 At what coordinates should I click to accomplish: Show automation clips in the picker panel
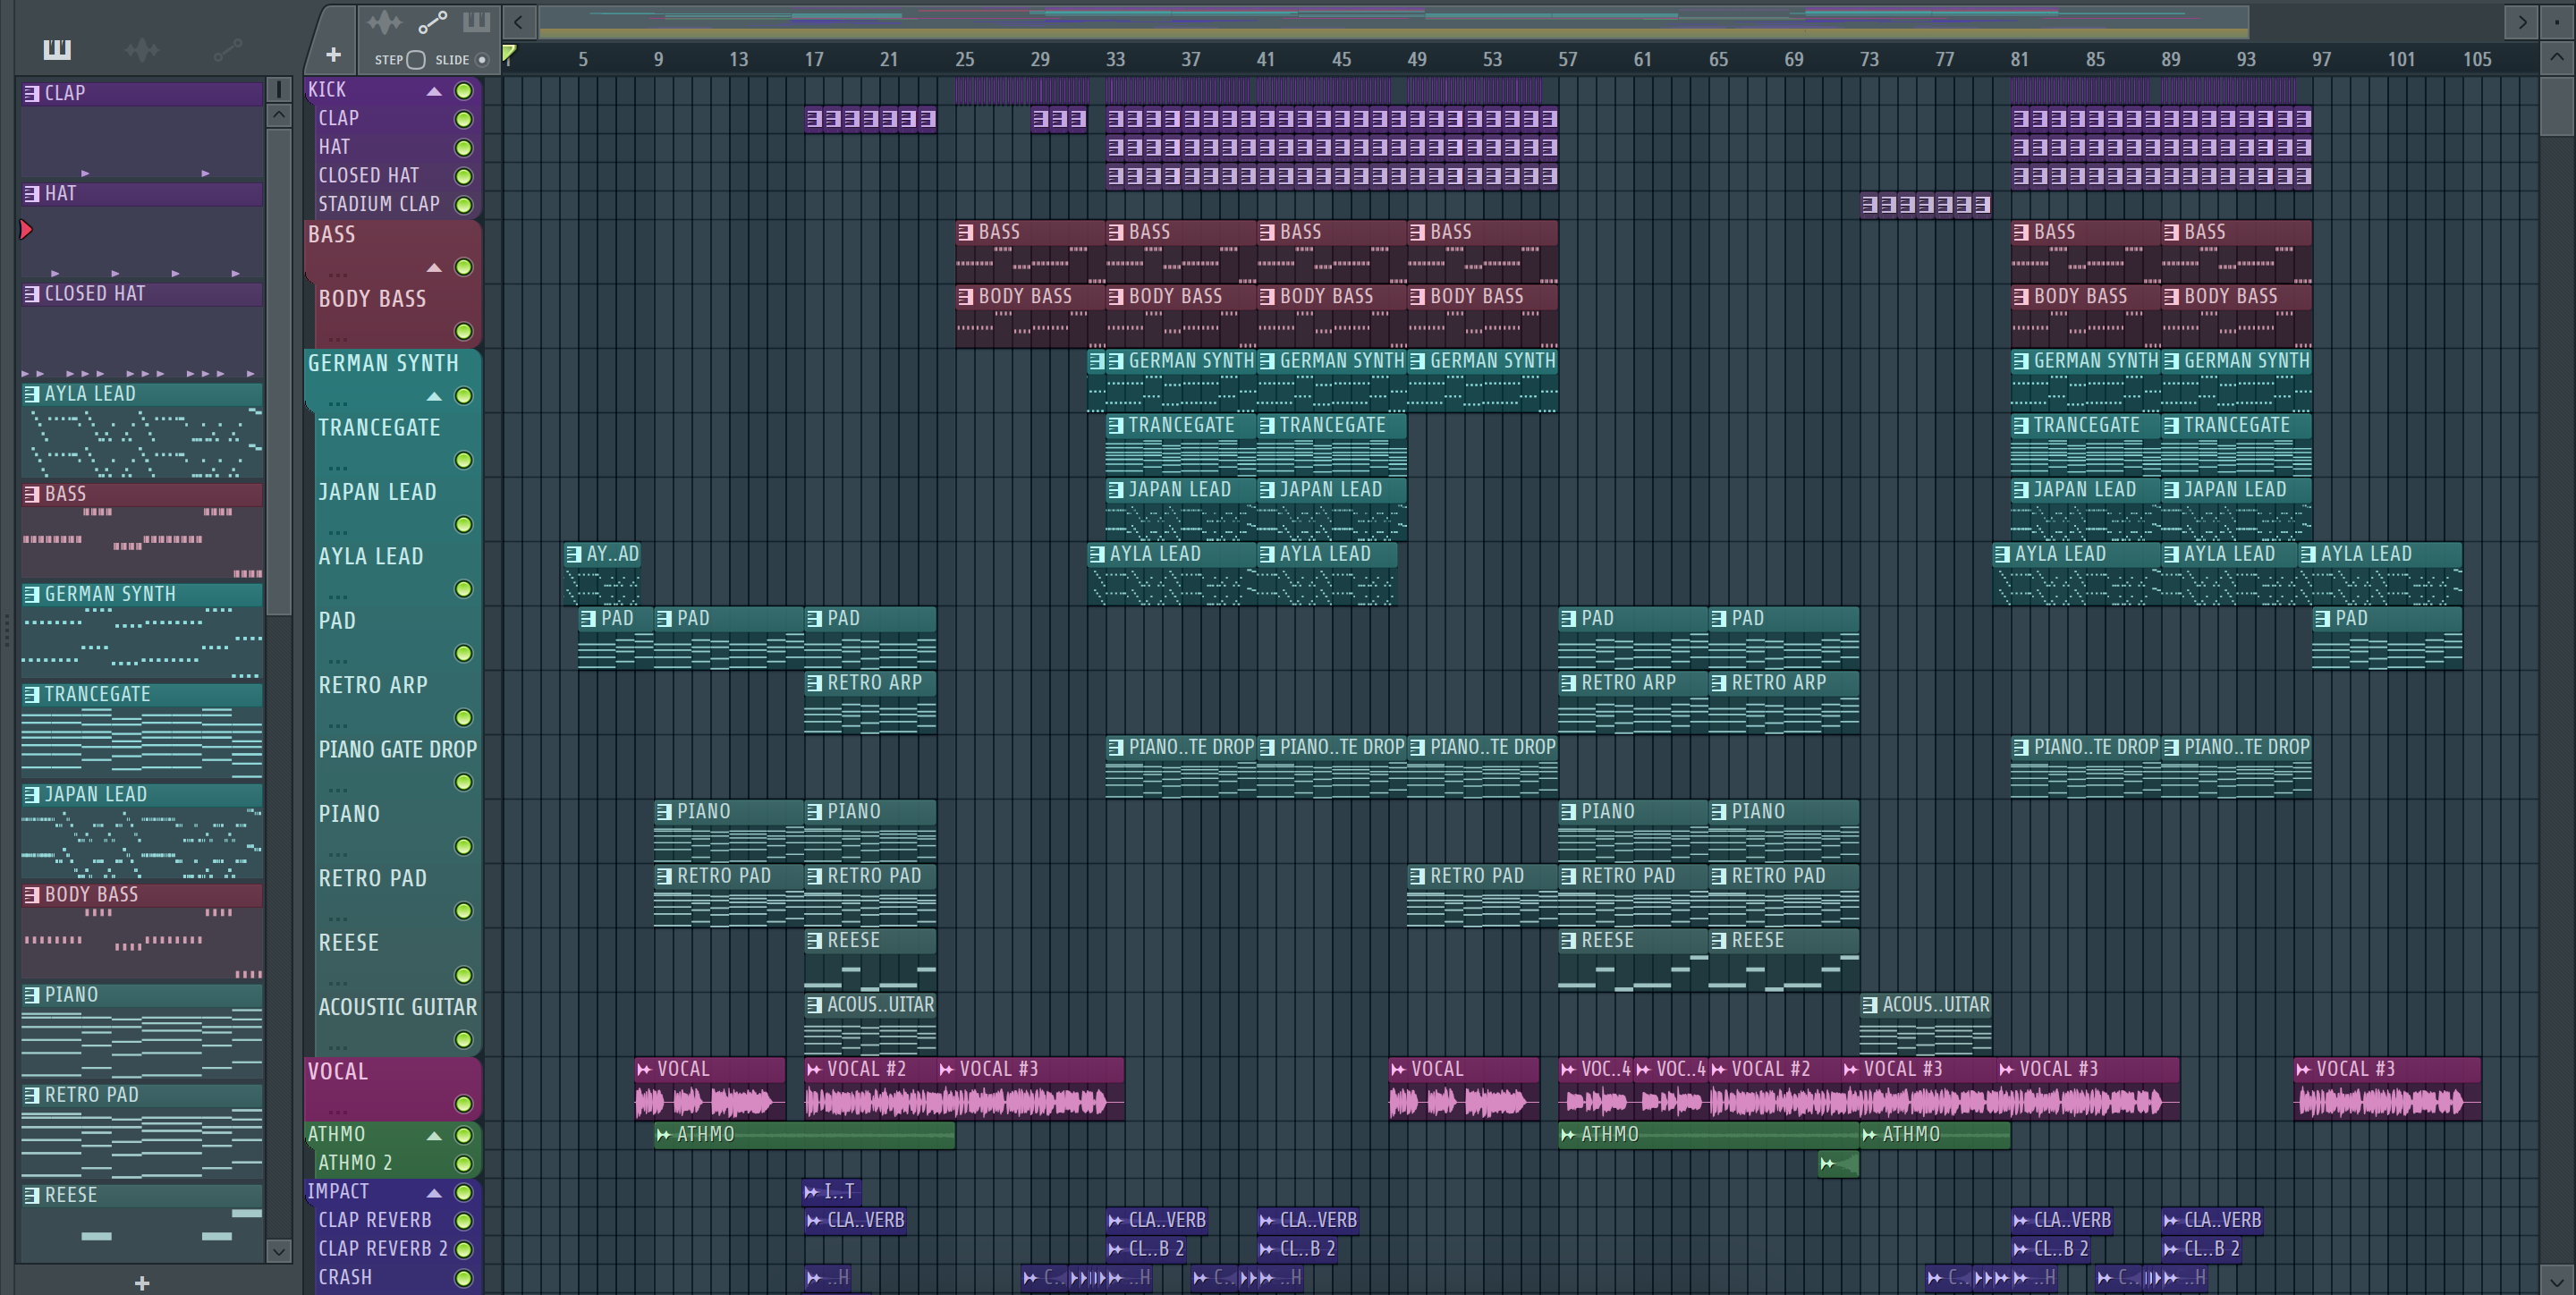(227, 49)
